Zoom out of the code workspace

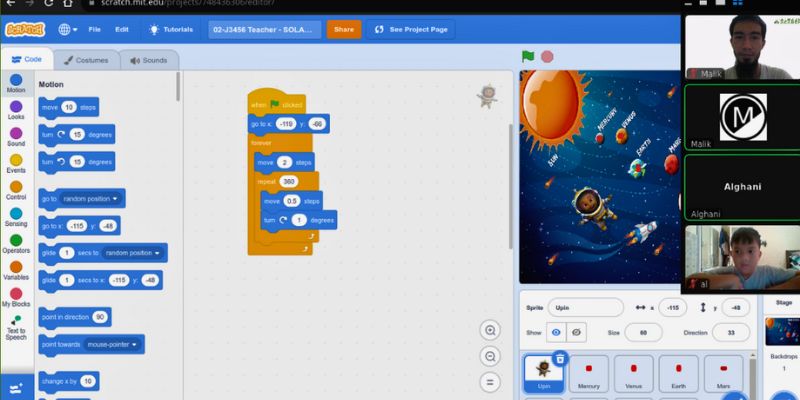click(490, 356)
